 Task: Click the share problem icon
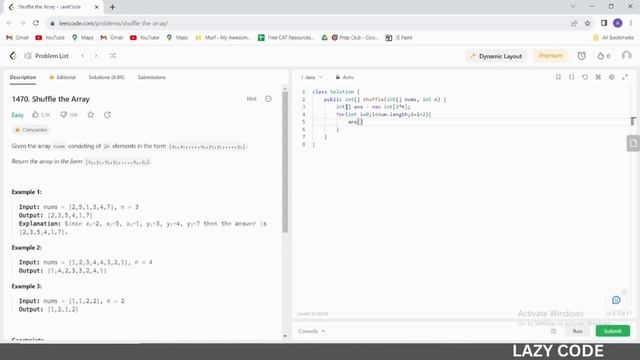click(x=107, y=115)
